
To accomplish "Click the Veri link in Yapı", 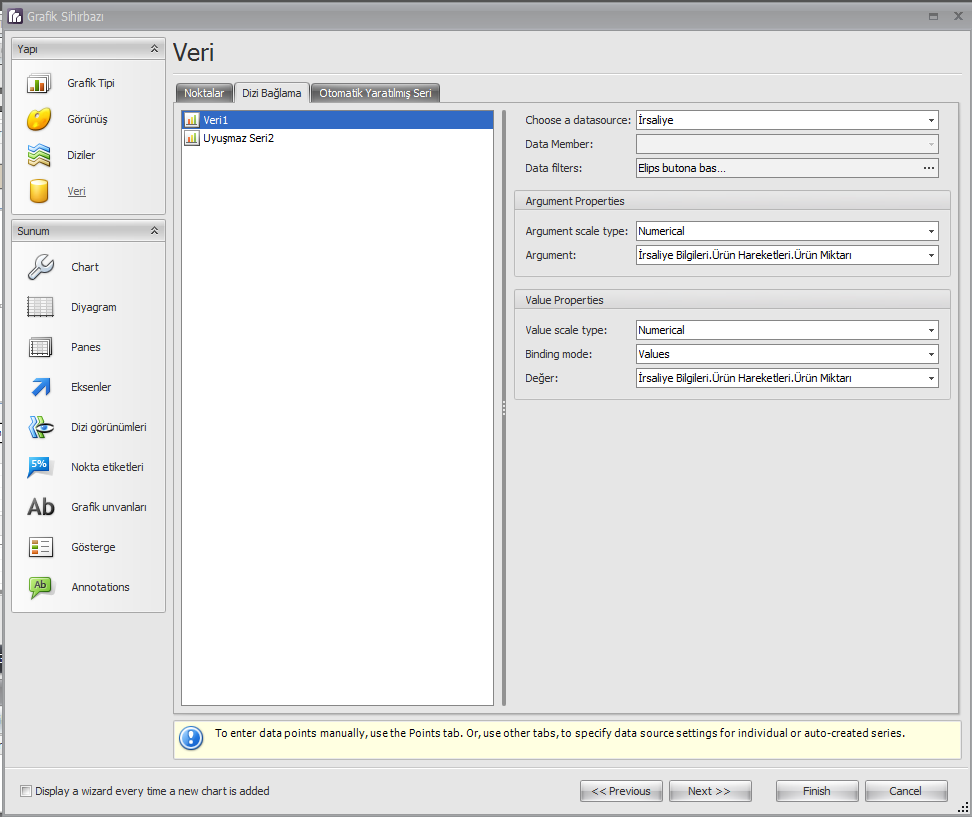I will coord(76,192).
